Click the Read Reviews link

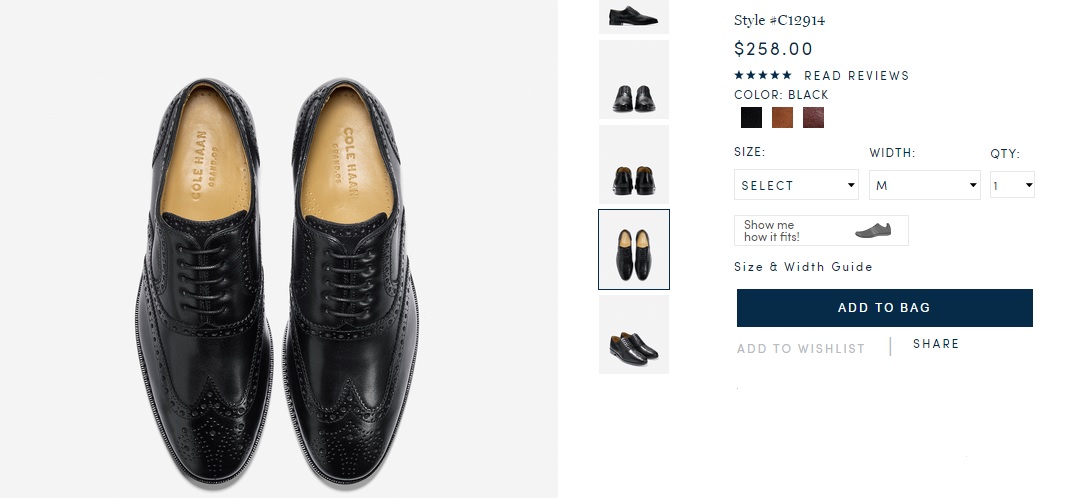point(856,76)
